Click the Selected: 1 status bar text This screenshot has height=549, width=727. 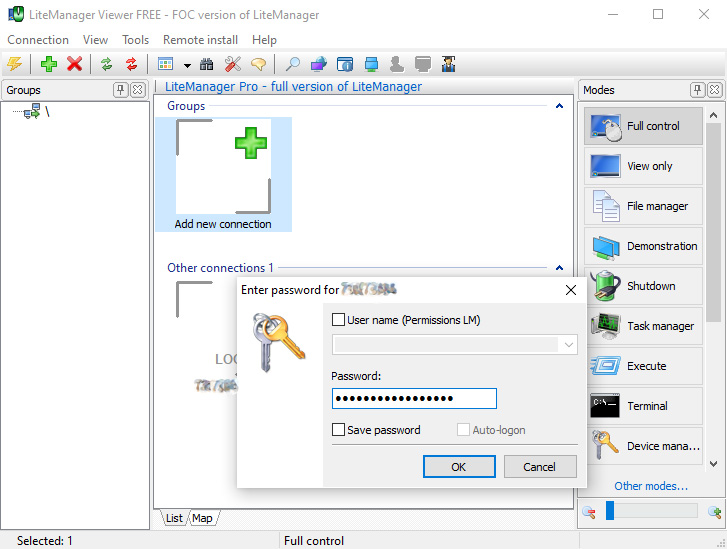click(45, 541)
